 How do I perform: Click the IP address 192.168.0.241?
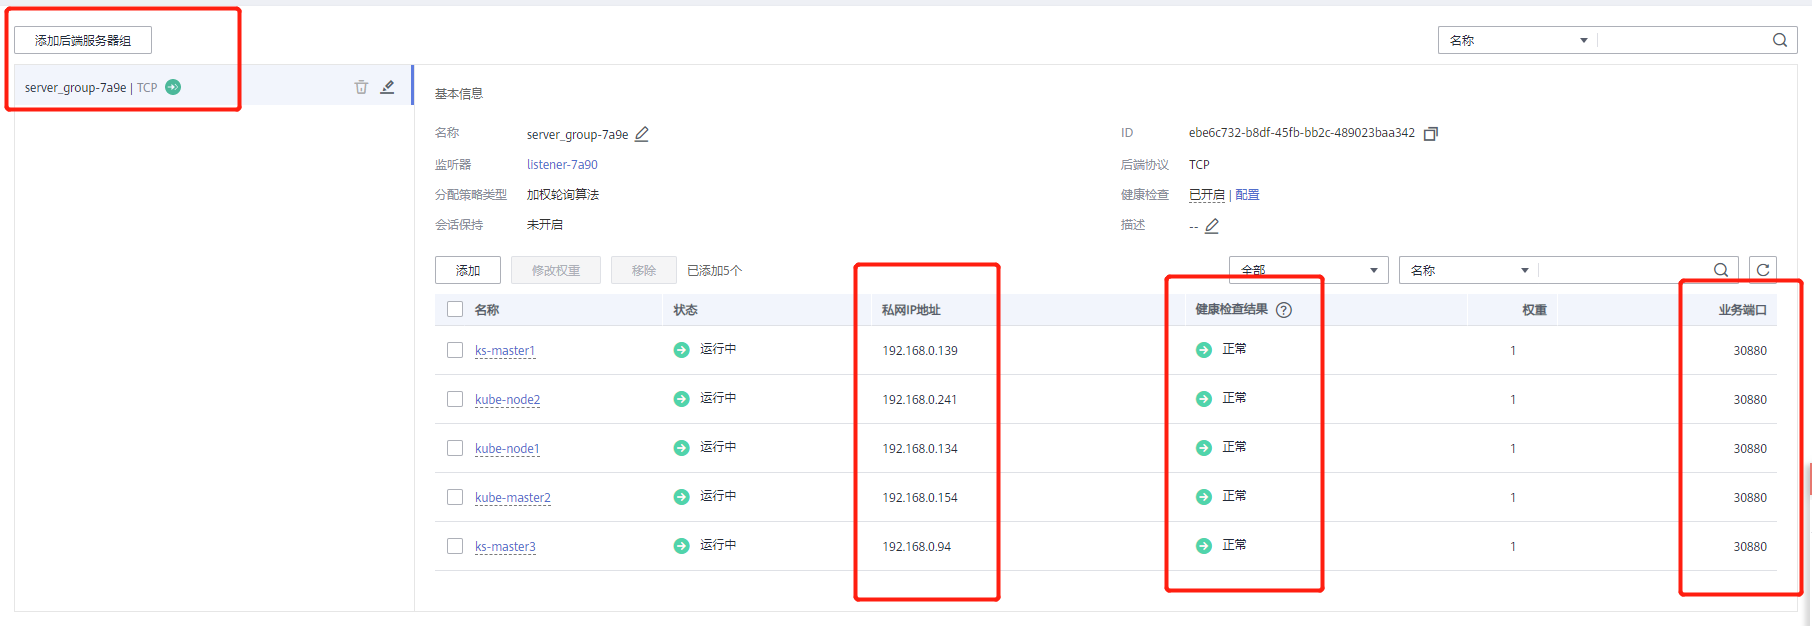coord(920,400)
